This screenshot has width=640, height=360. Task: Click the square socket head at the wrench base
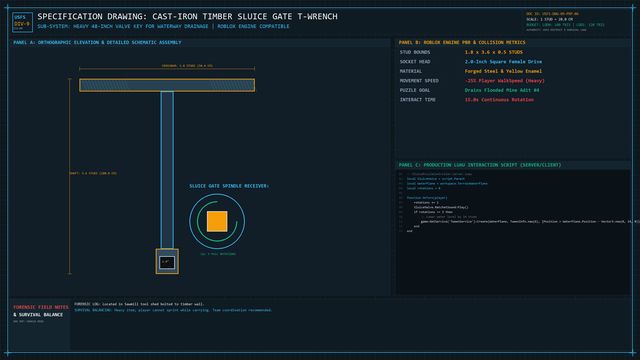pyautogui.click(x=167, y=261)
